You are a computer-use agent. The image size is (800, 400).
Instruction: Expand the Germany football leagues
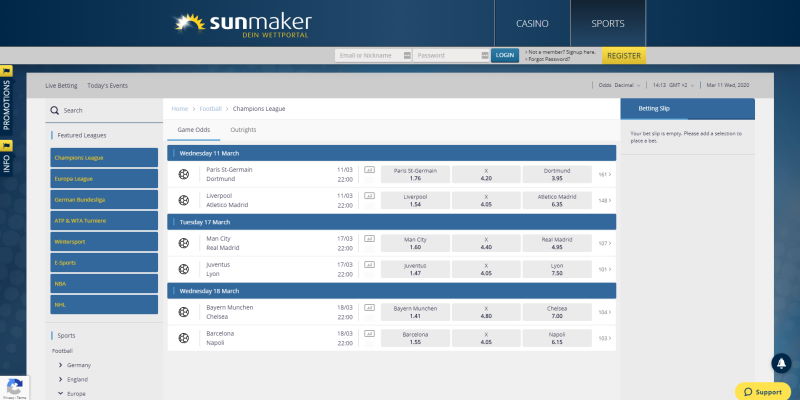(x=61, y=365)
